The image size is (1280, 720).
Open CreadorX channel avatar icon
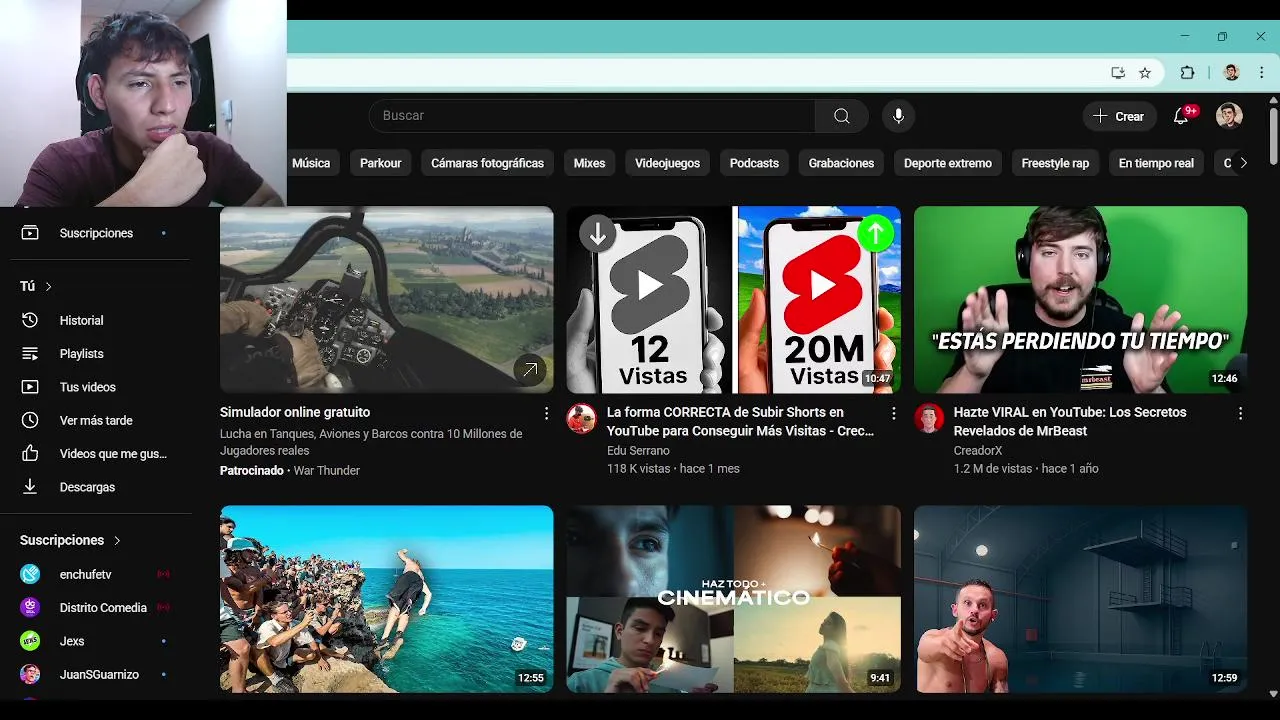pos(929,418)
